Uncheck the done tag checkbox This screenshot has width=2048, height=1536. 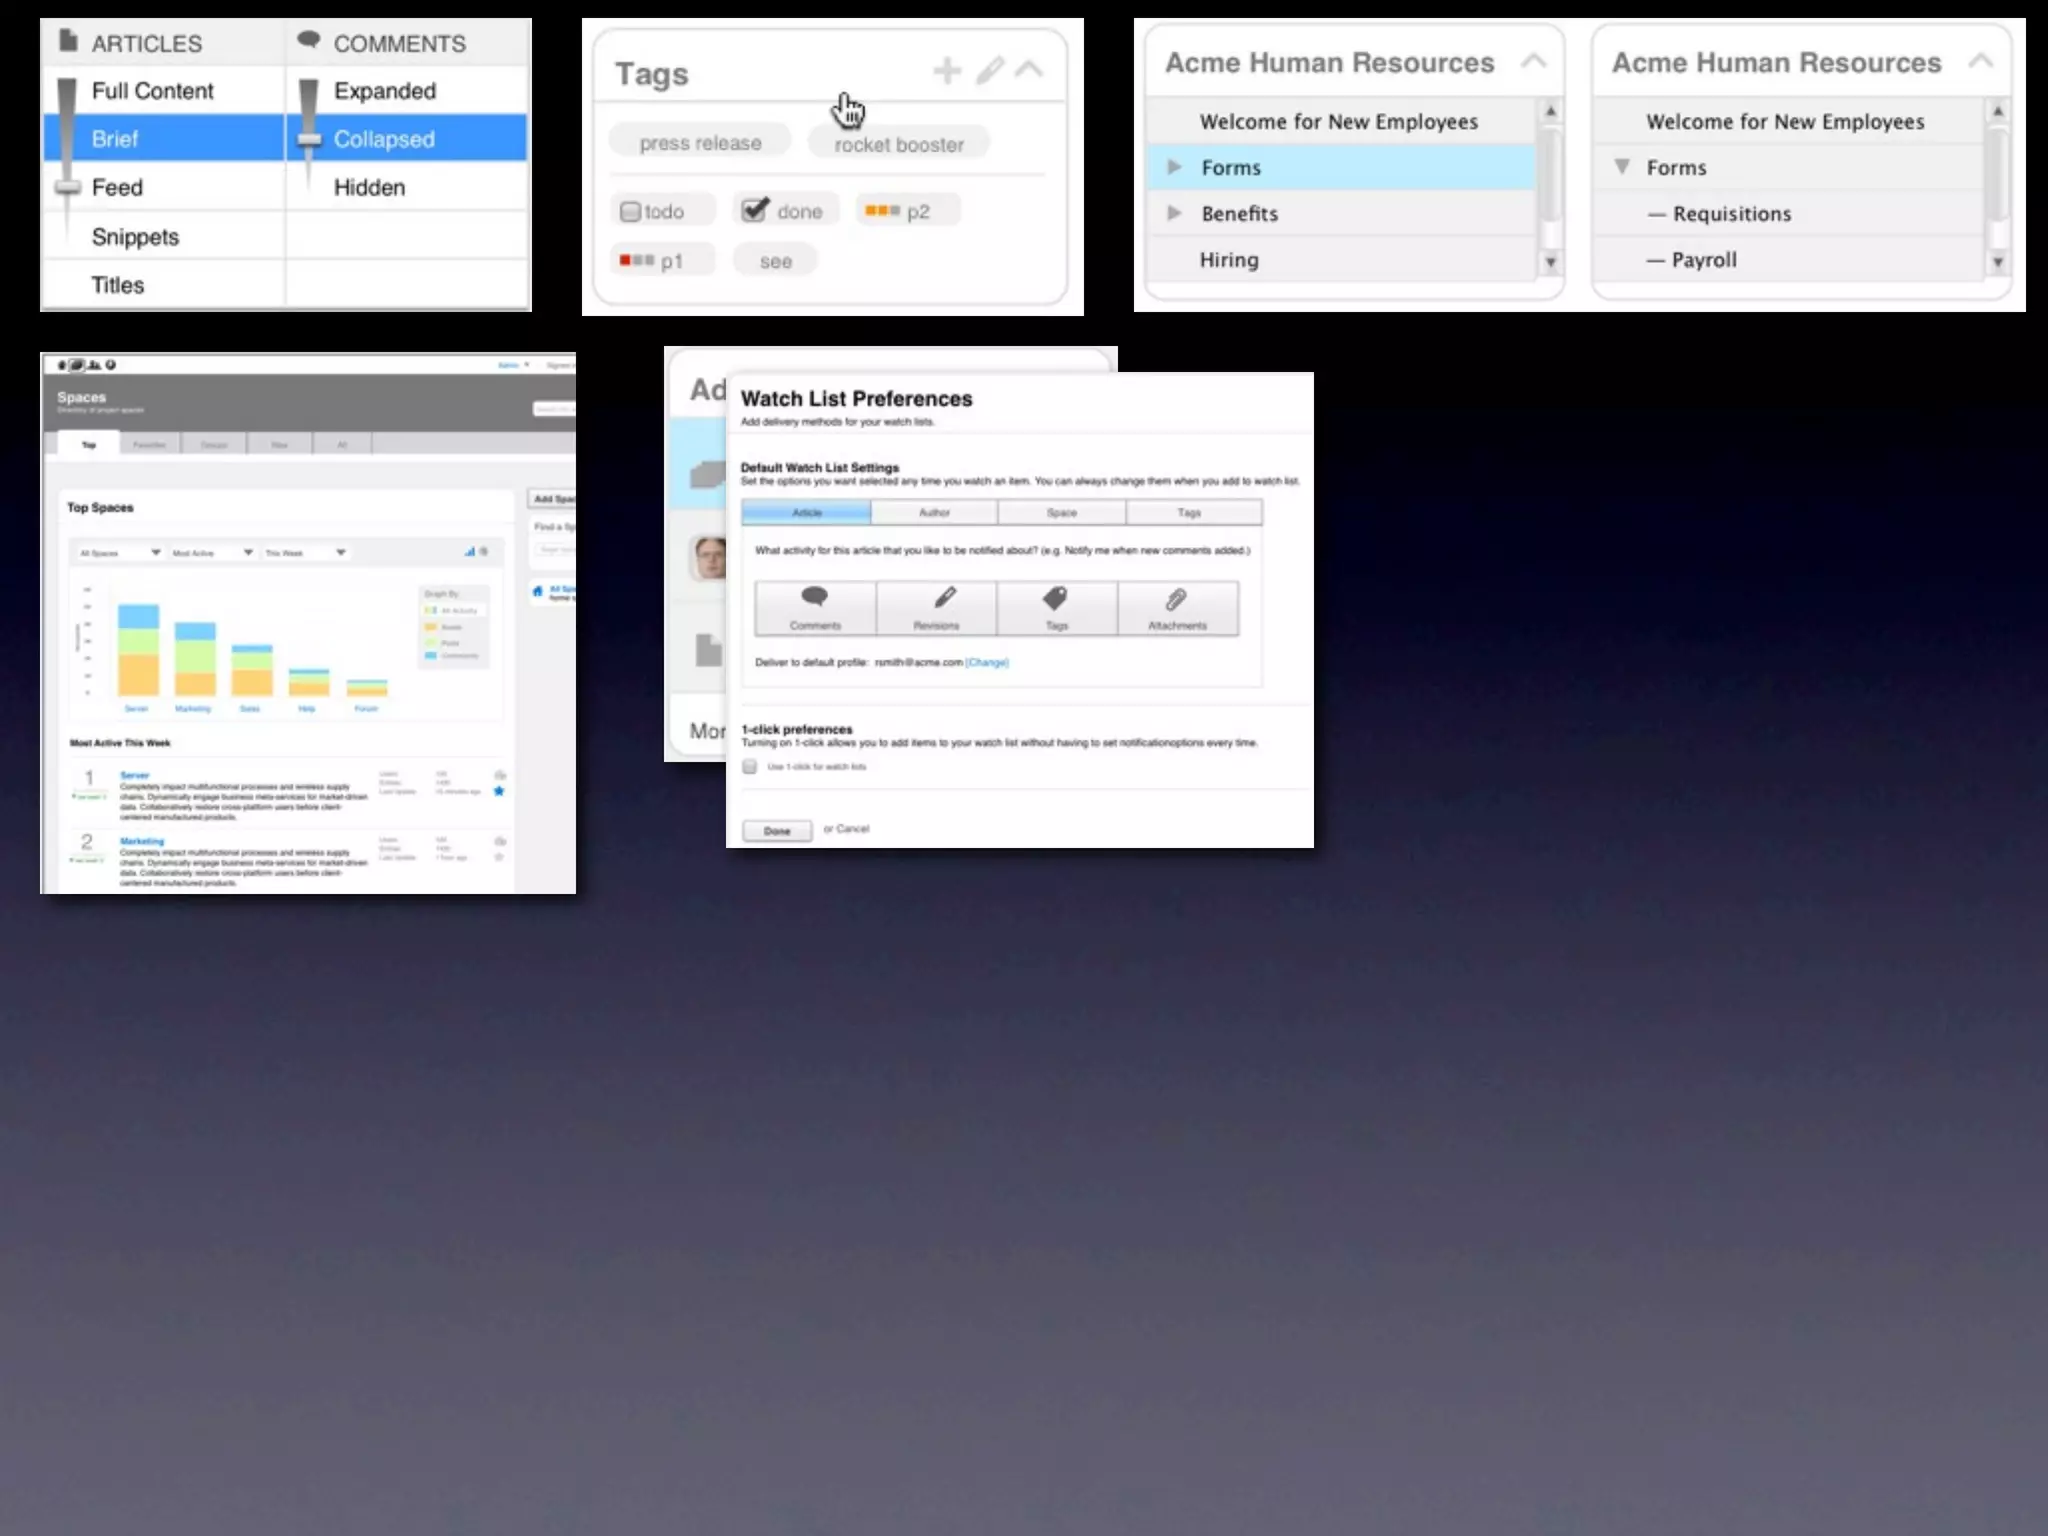[754, 210]
